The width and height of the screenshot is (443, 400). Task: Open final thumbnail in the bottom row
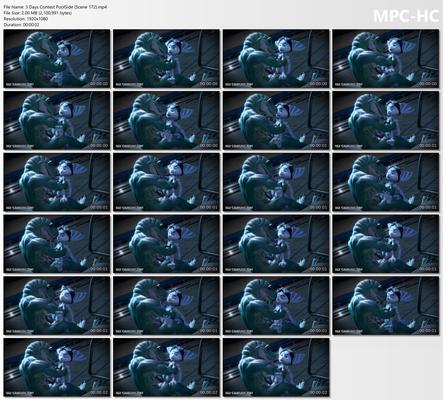click(x=276, y=367)
